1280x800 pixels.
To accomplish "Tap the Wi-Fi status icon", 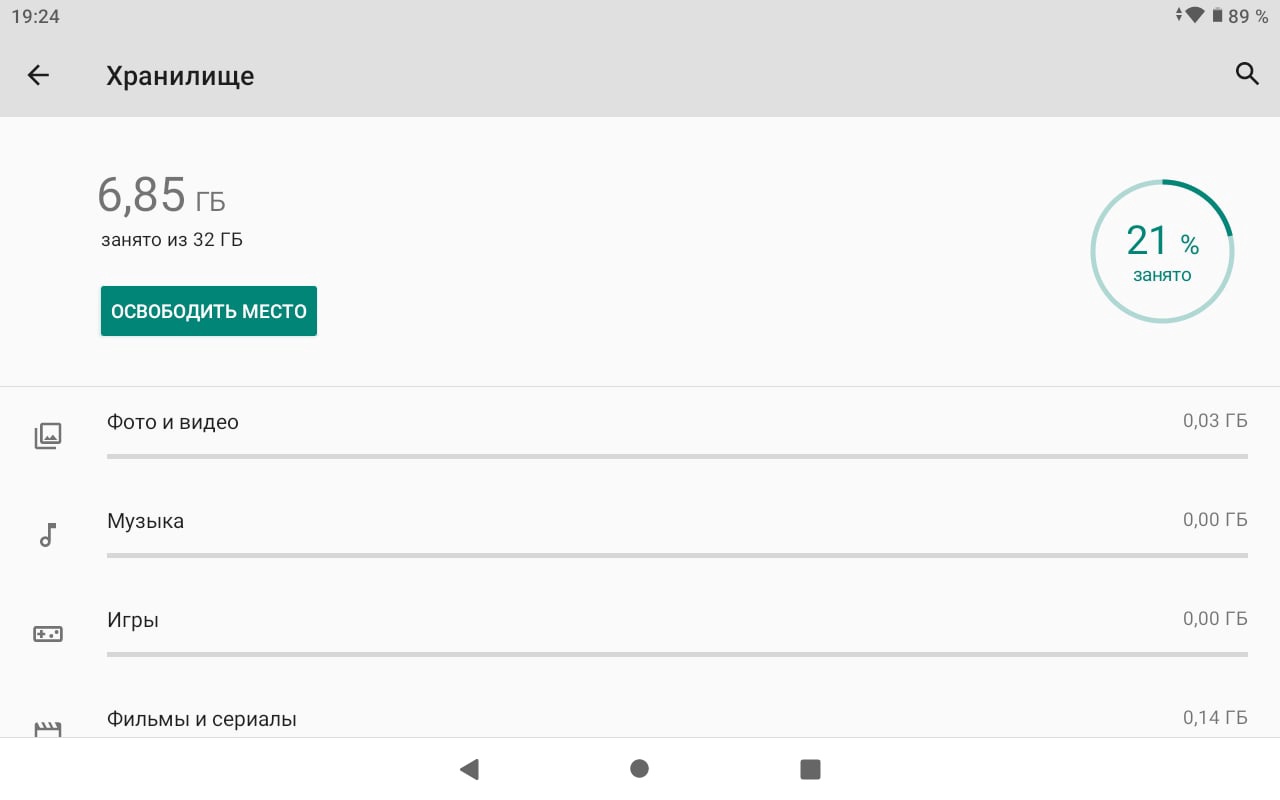I will 1195,16.
